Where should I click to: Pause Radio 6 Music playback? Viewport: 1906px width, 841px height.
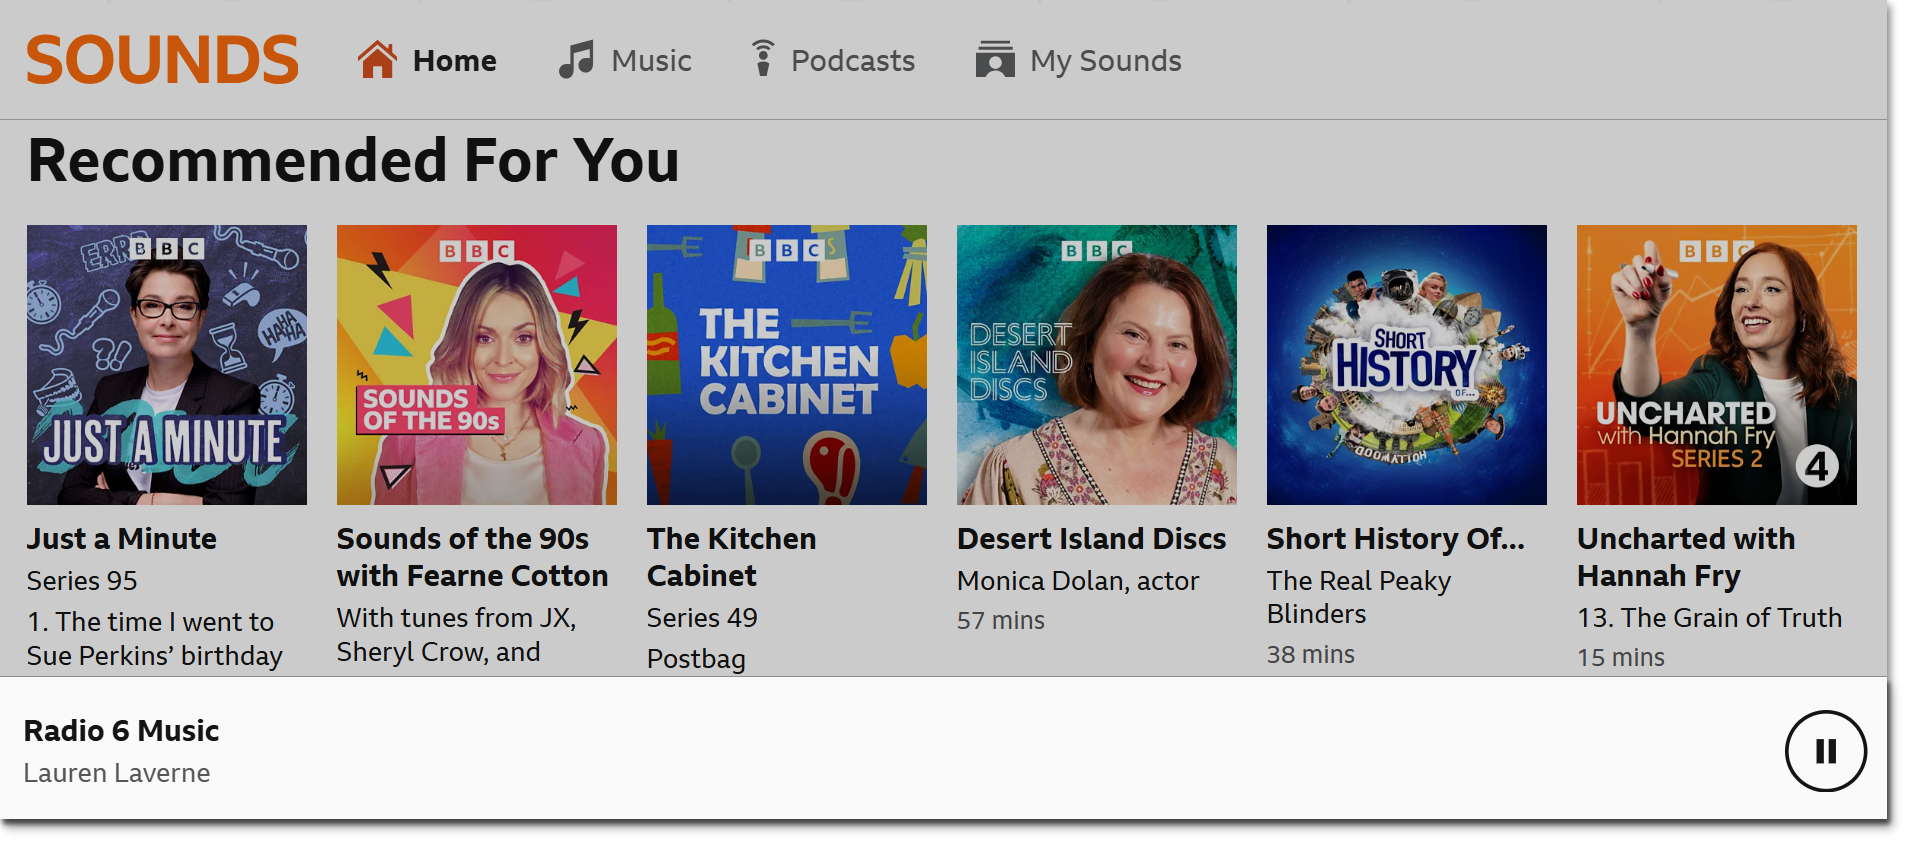[1826, 751]
